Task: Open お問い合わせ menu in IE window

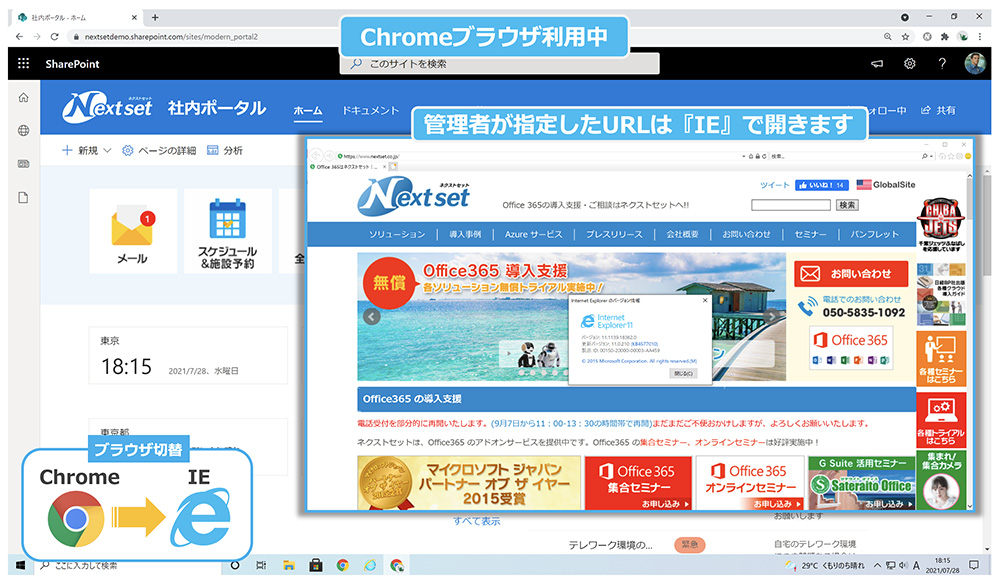Action: [x=746, y=234]
